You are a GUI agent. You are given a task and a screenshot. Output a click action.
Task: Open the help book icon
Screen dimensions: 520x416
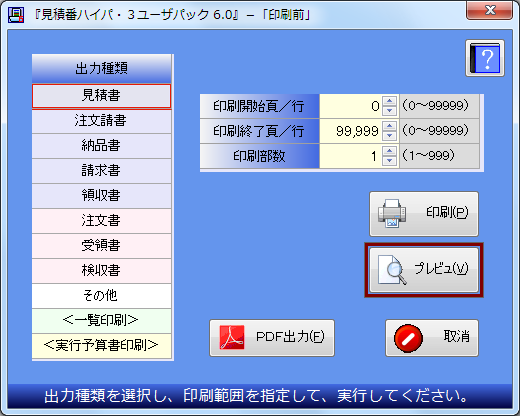(485, 59)
